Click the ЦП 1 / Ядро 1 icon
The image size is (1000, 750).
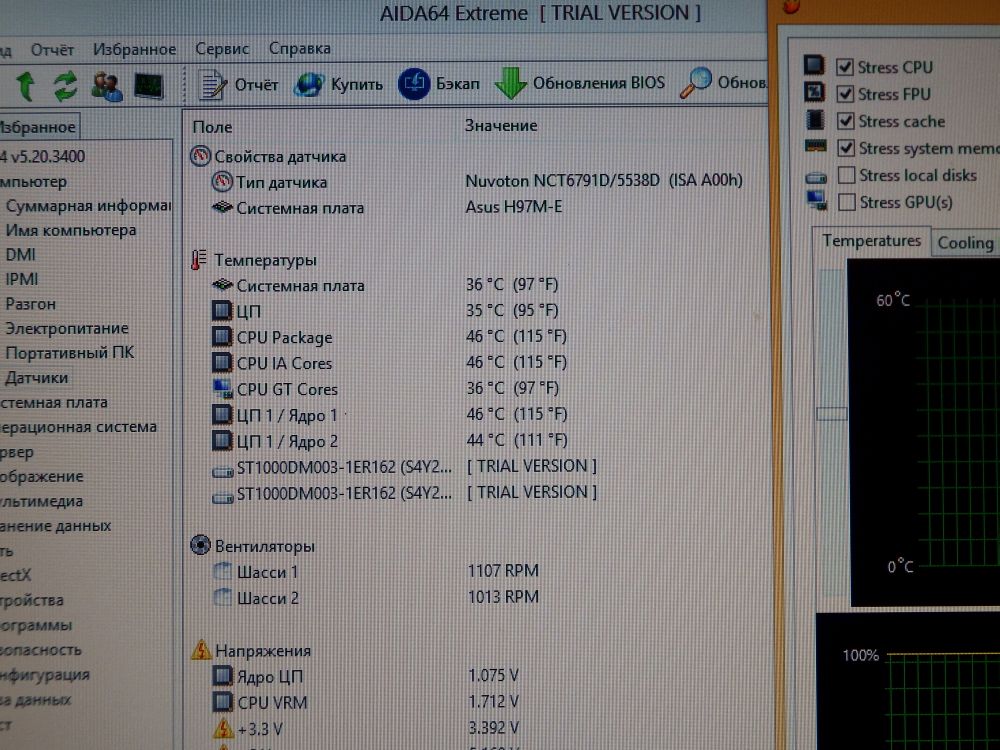(222, 415)
